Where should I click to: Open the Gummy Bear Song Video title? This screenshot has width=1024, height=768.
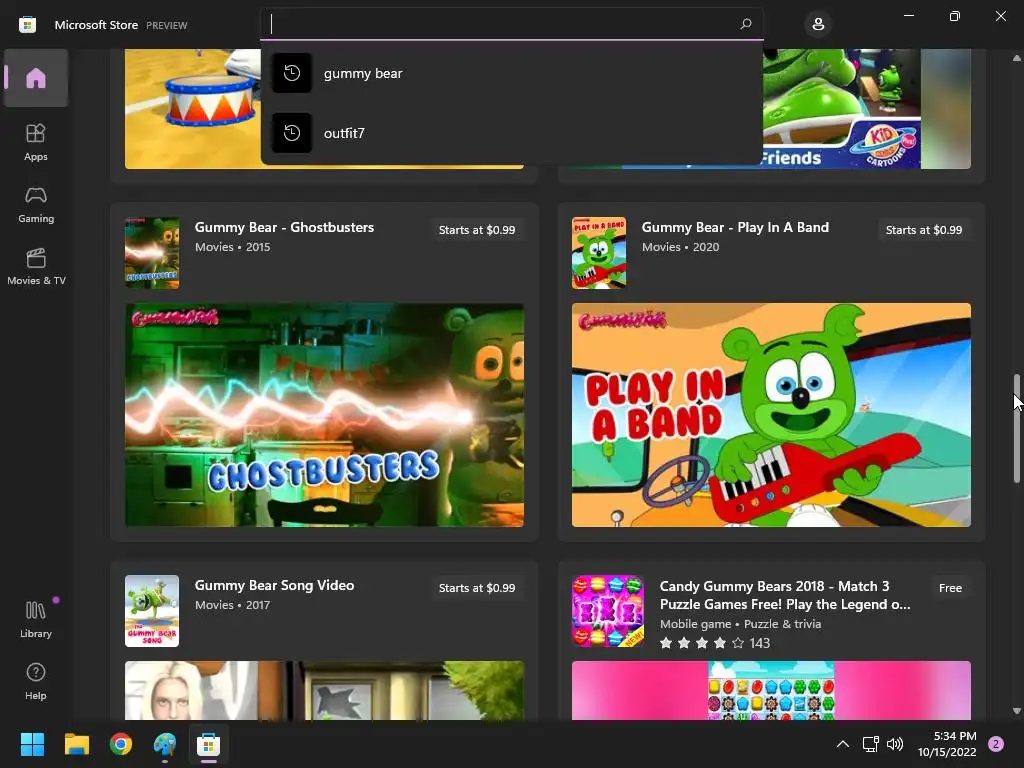tap(274, 585)
